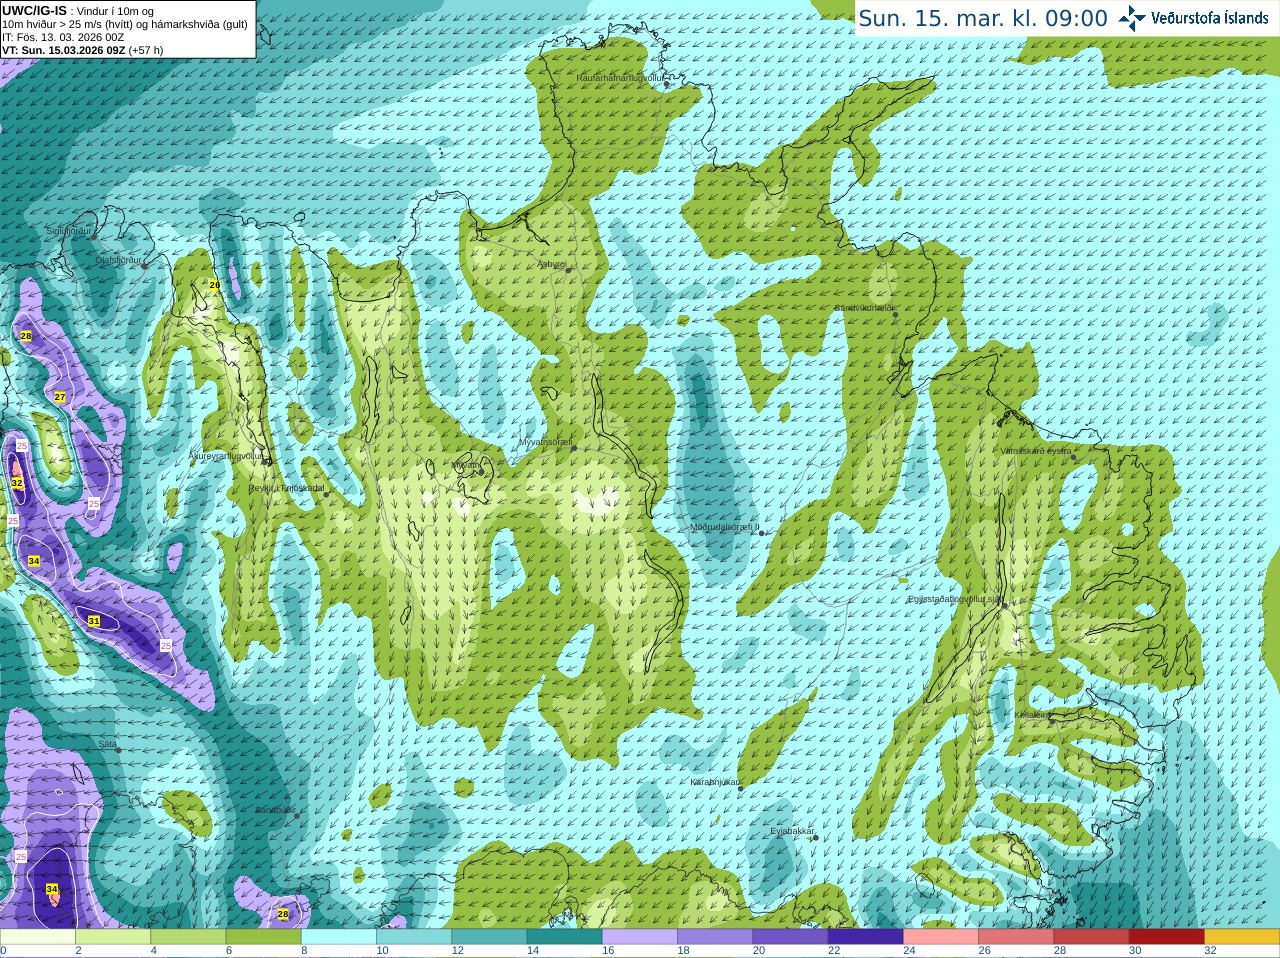This screenshot has height=958, width=1280.
Task: Select the Sandvíkurheiði station label
Action: [865, 308]
